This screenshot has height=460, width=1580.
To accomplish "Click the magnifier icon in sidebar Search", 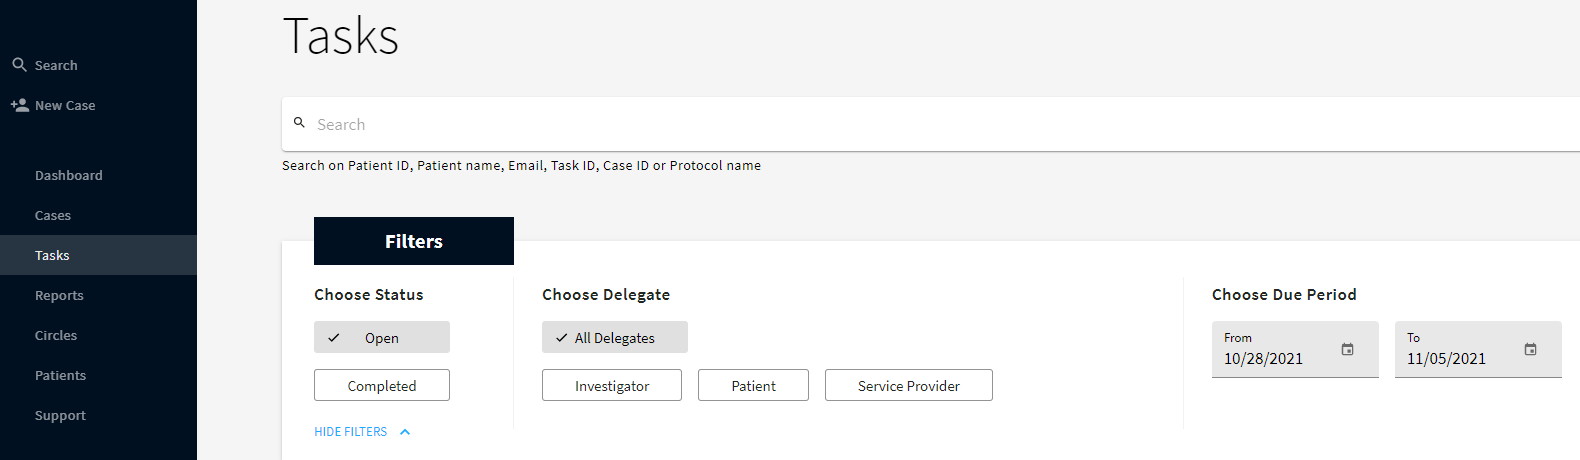I will [x=19, y=65].
